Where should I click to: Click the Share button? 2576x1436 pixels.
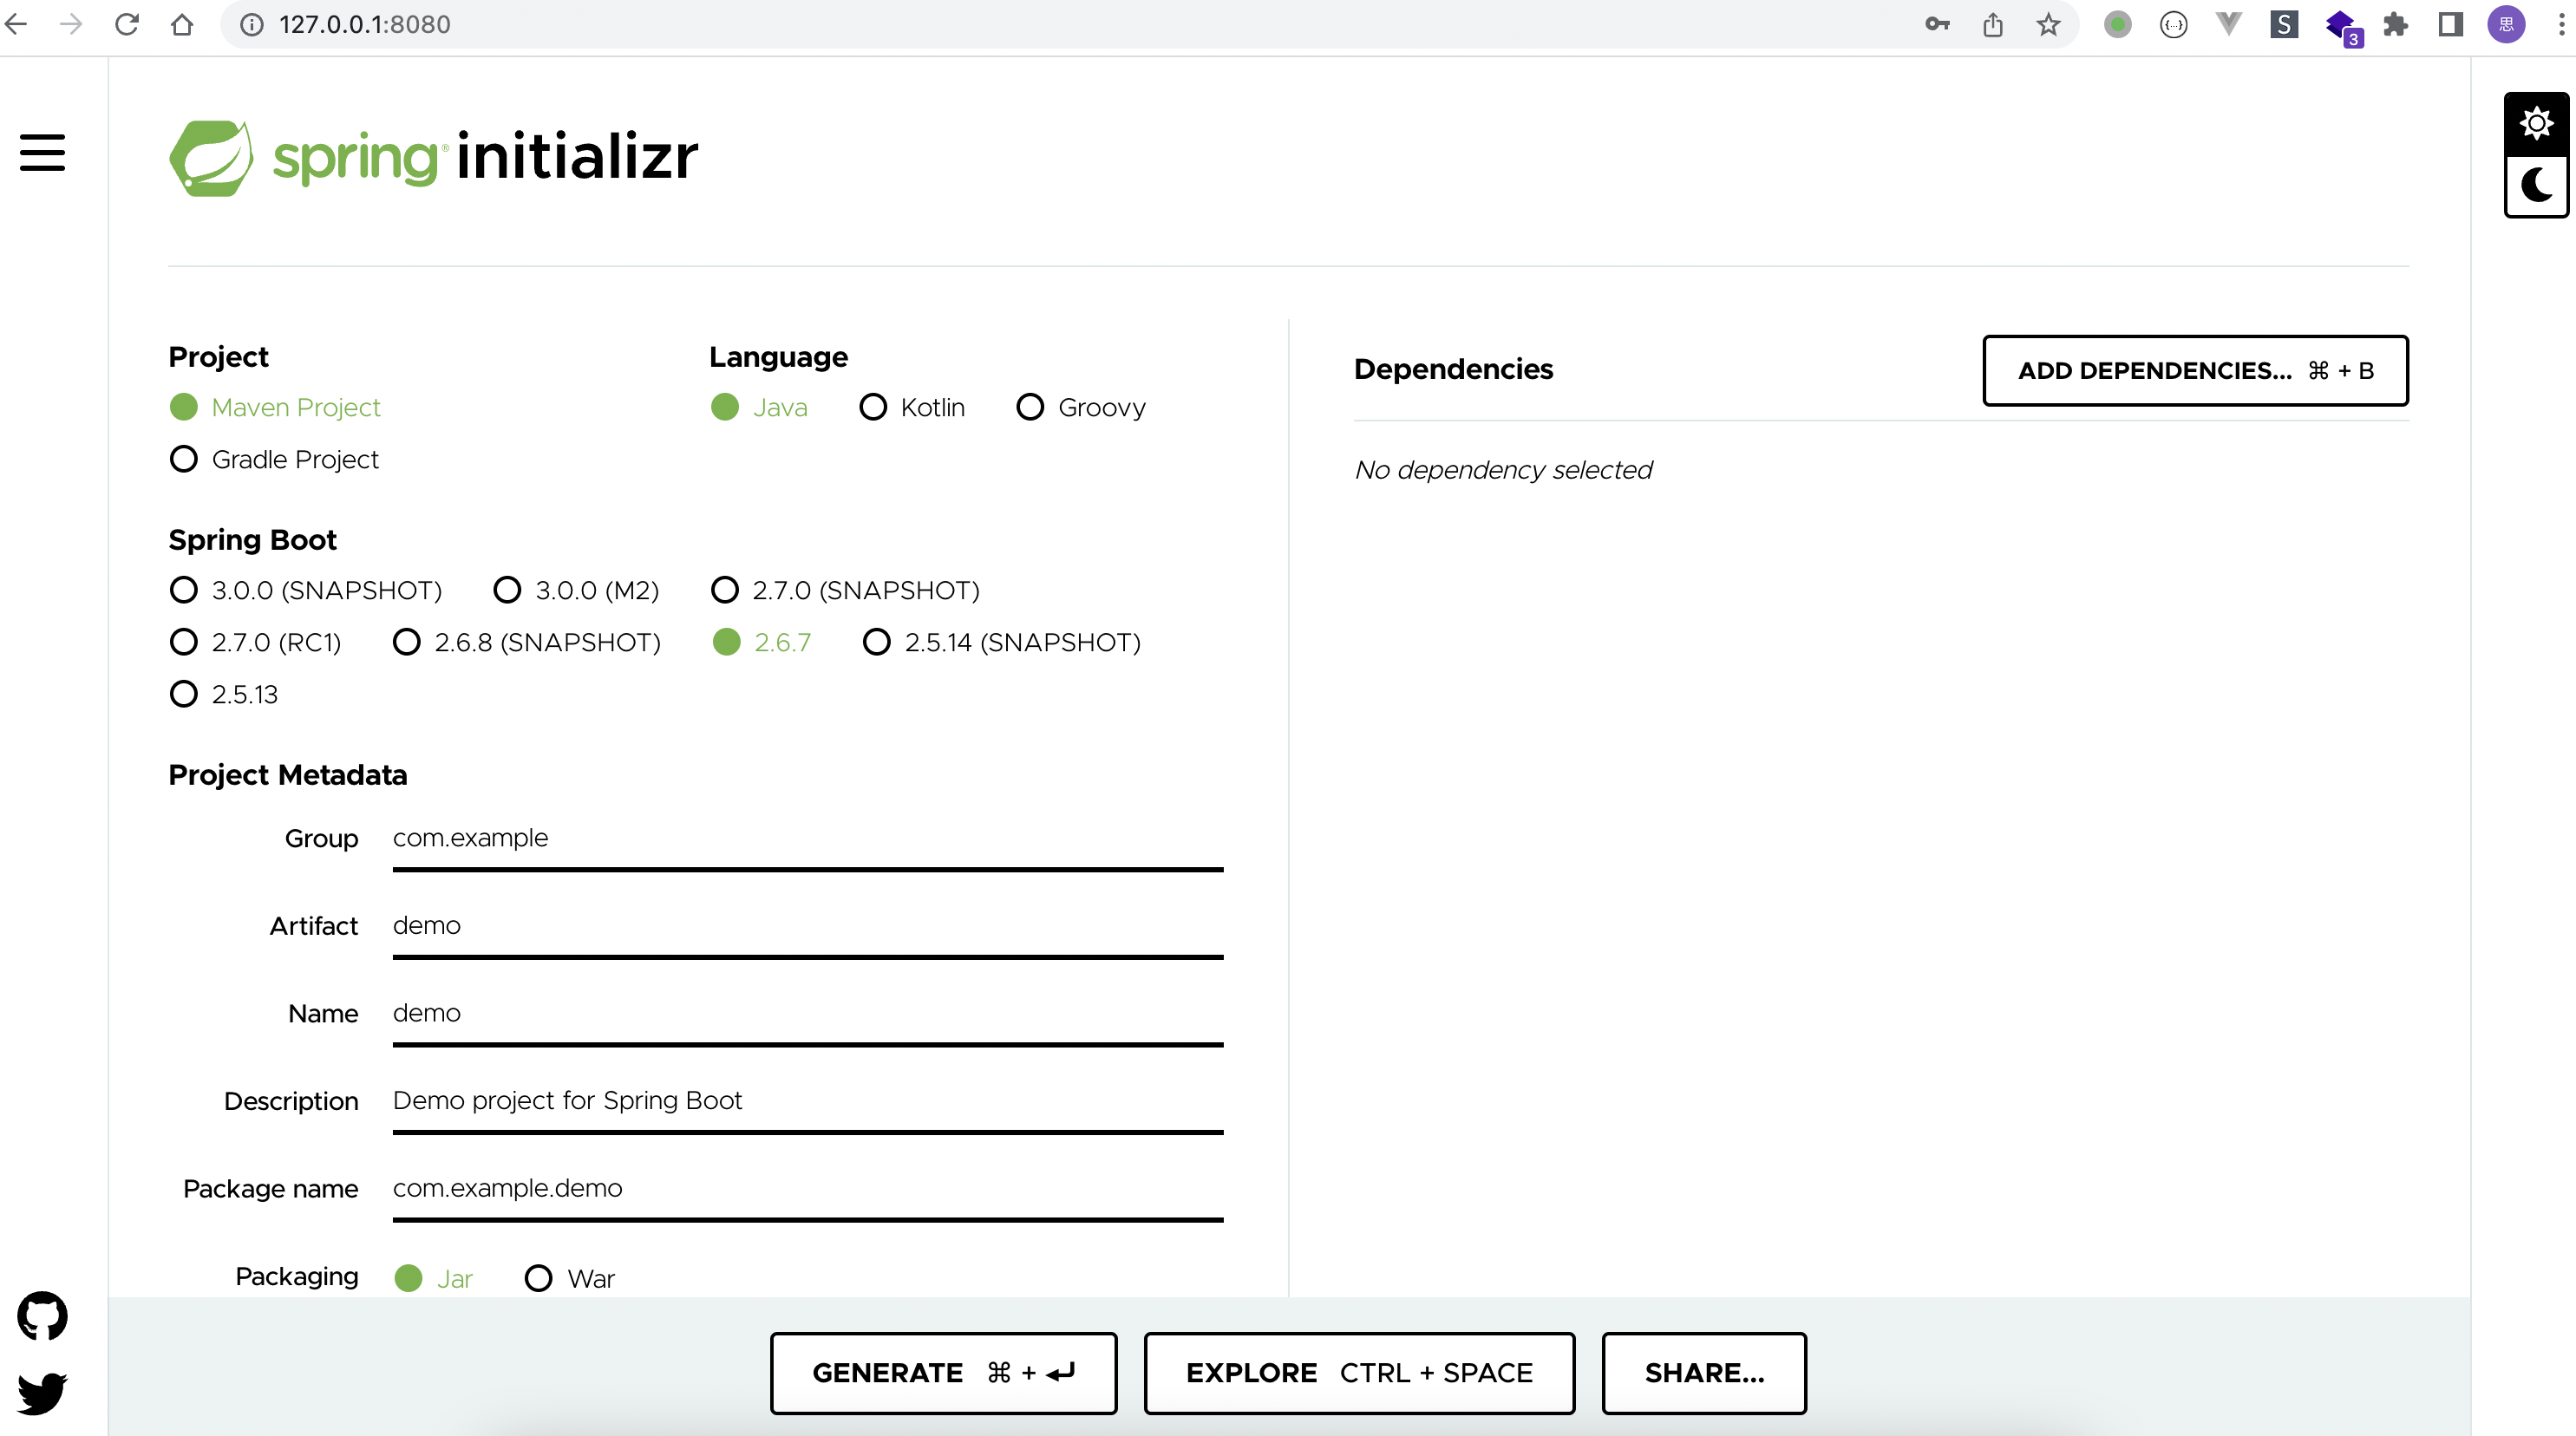pos(1704,1373)
